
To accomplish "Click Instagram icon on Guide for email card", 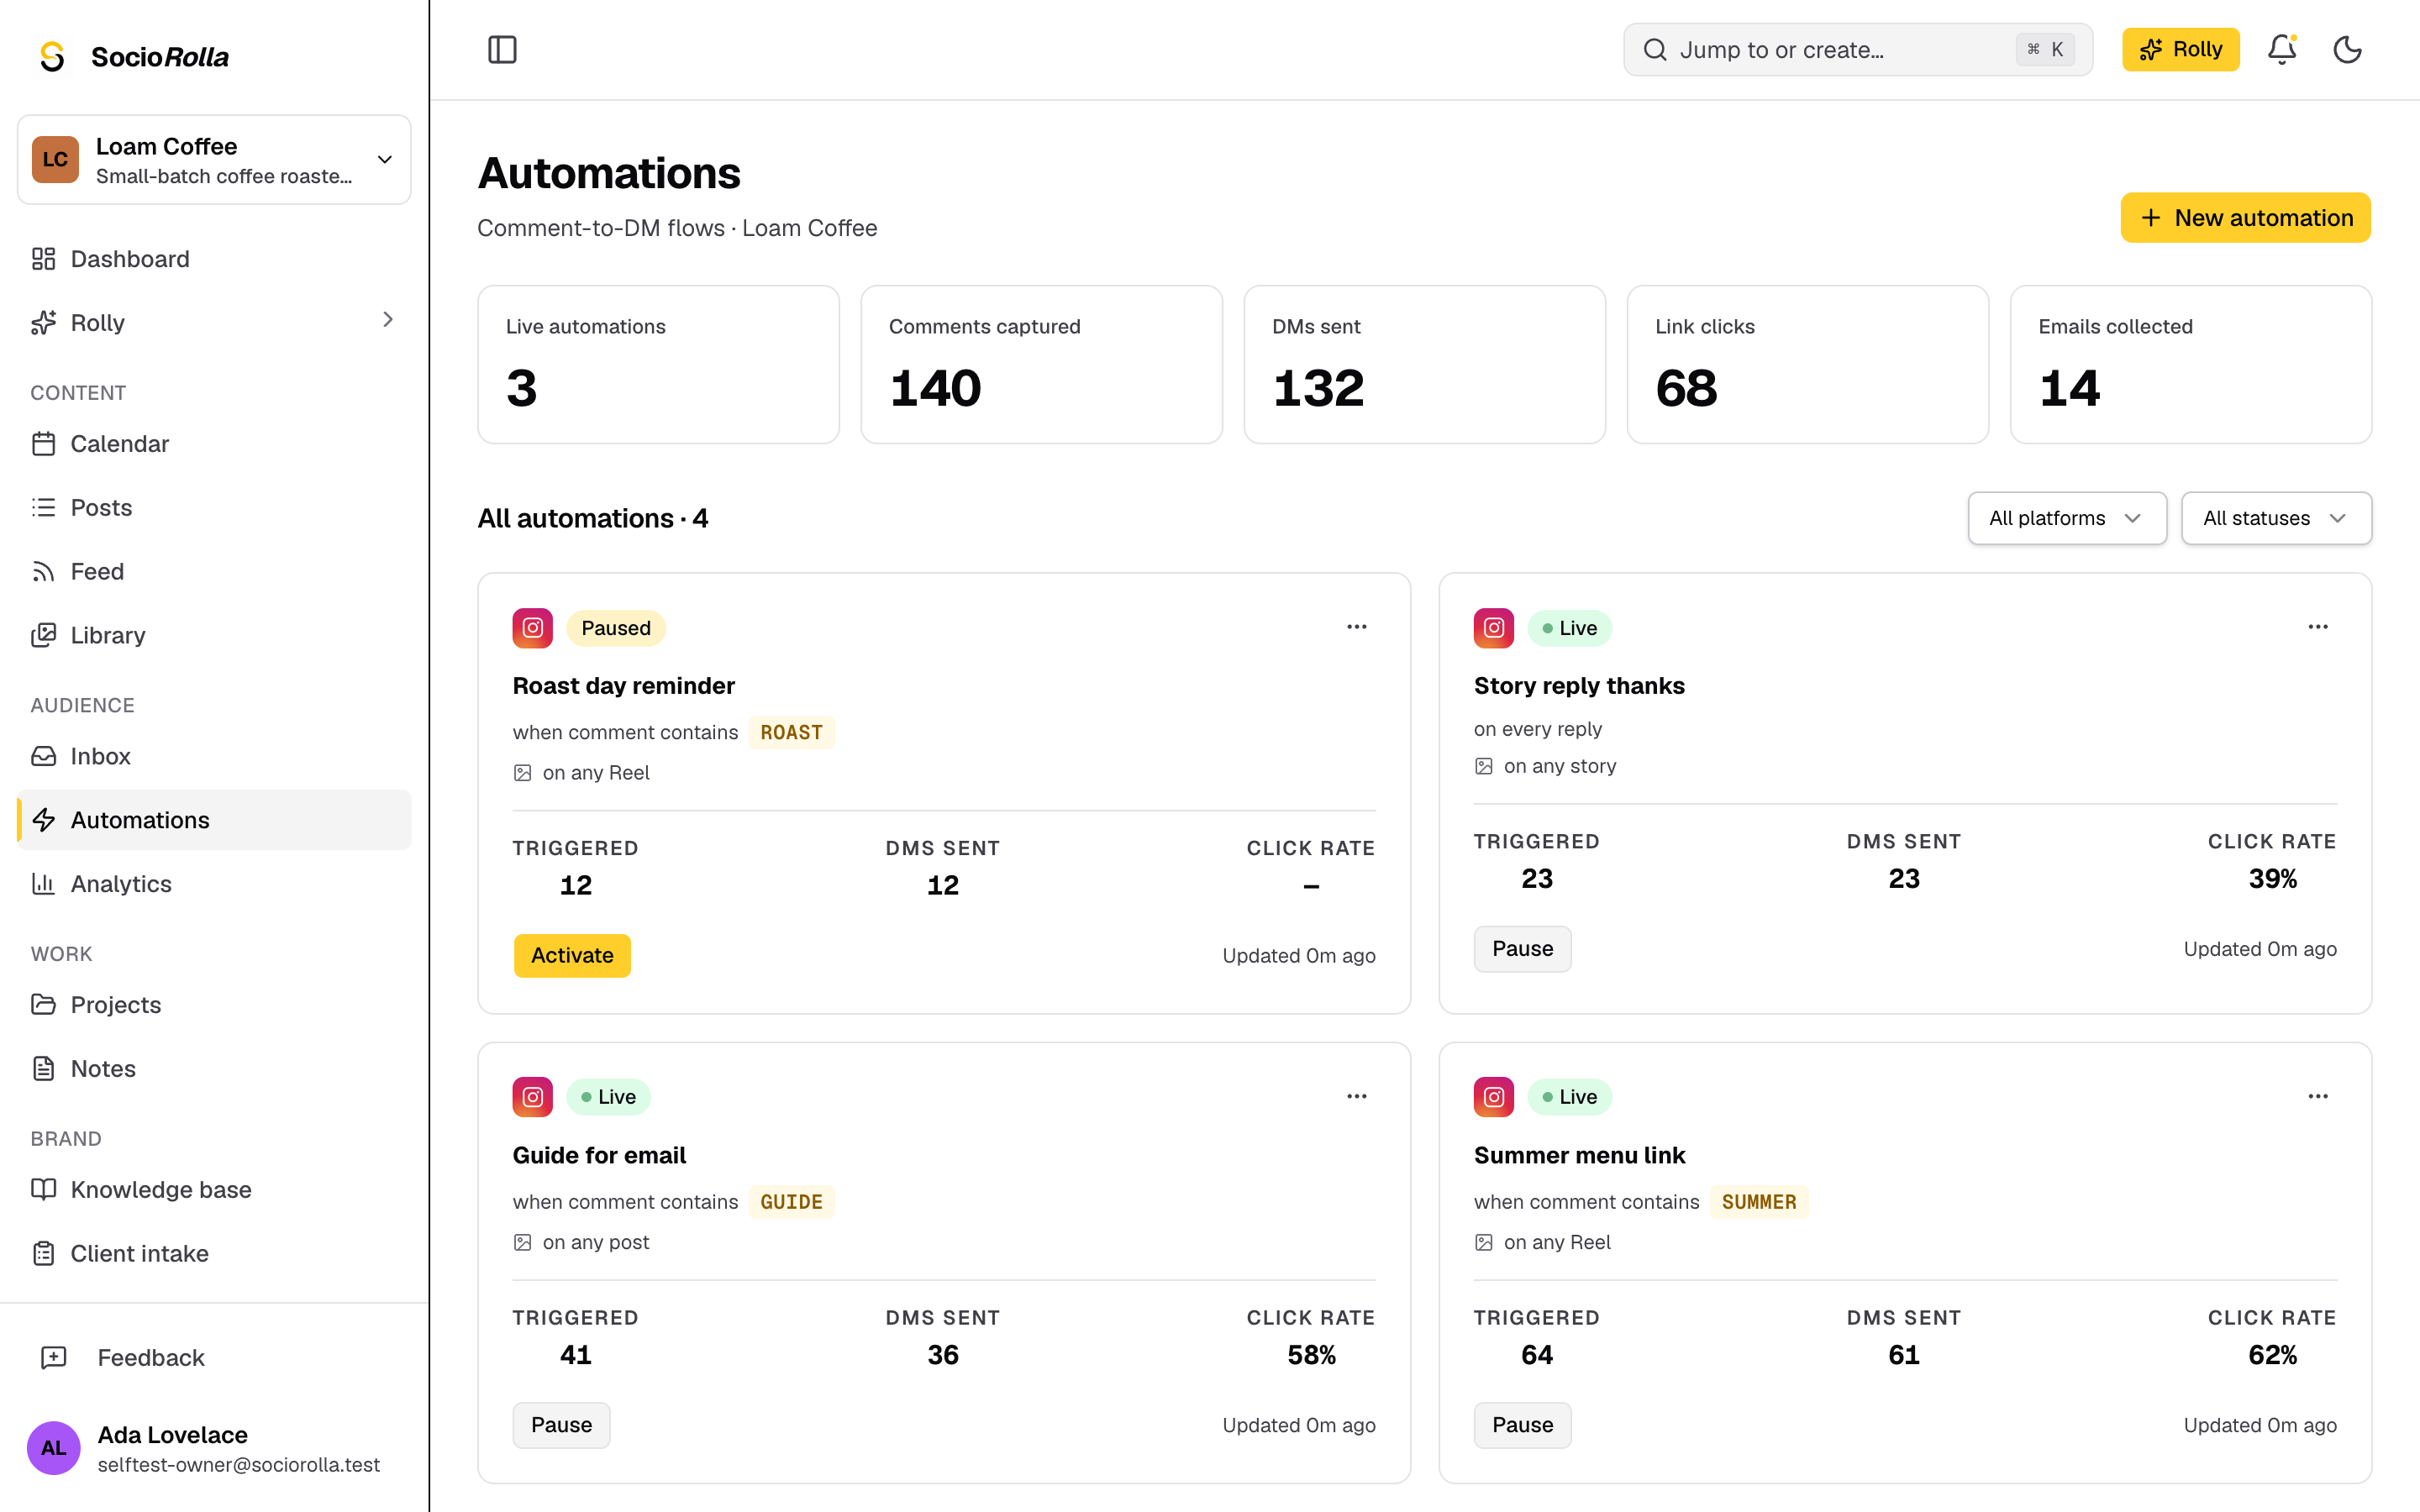I will click(x=533, y=1097).
